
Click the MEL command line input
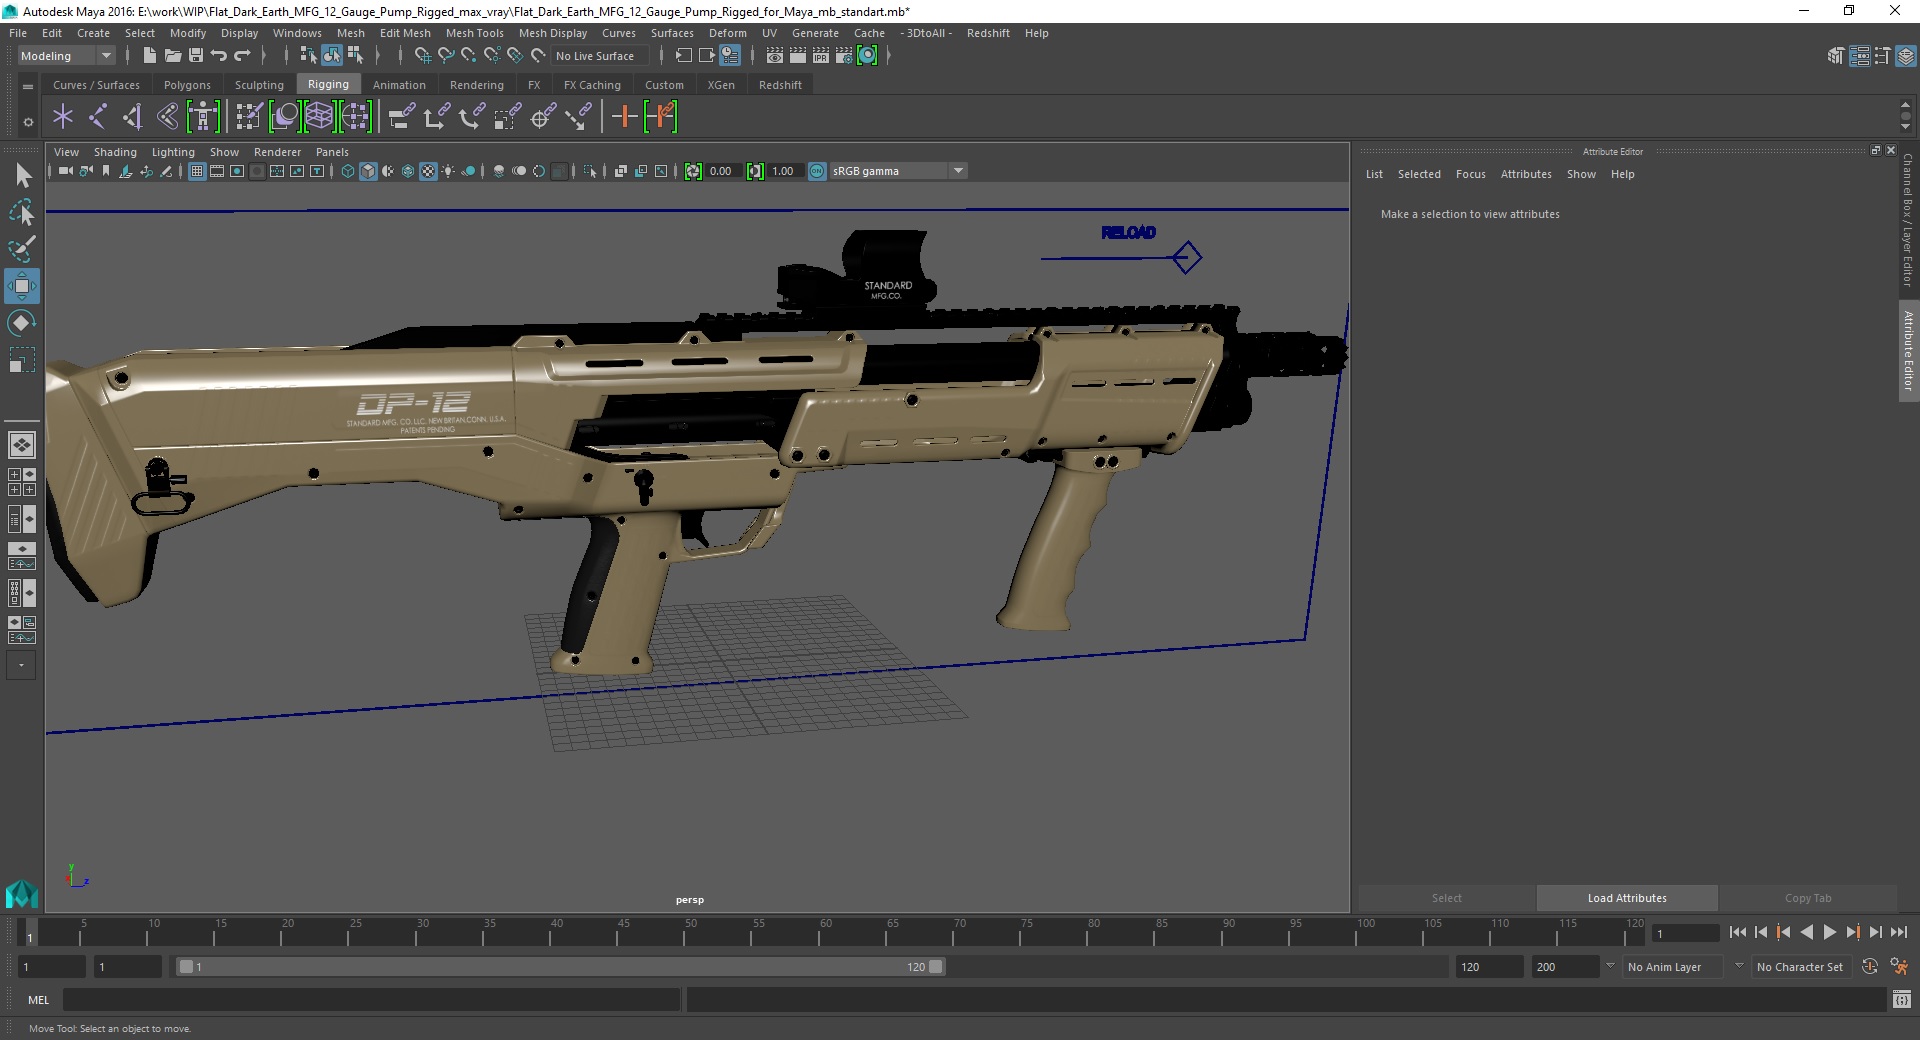pyautogui.click(x=371, y=999)
